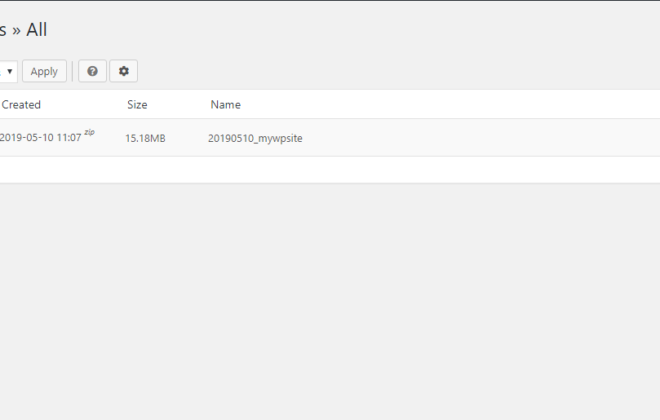The image size is (660, 420).
Task: Open the 20190510_mywpsite package name
Action: pyautogui.click(x=255, y=138)
